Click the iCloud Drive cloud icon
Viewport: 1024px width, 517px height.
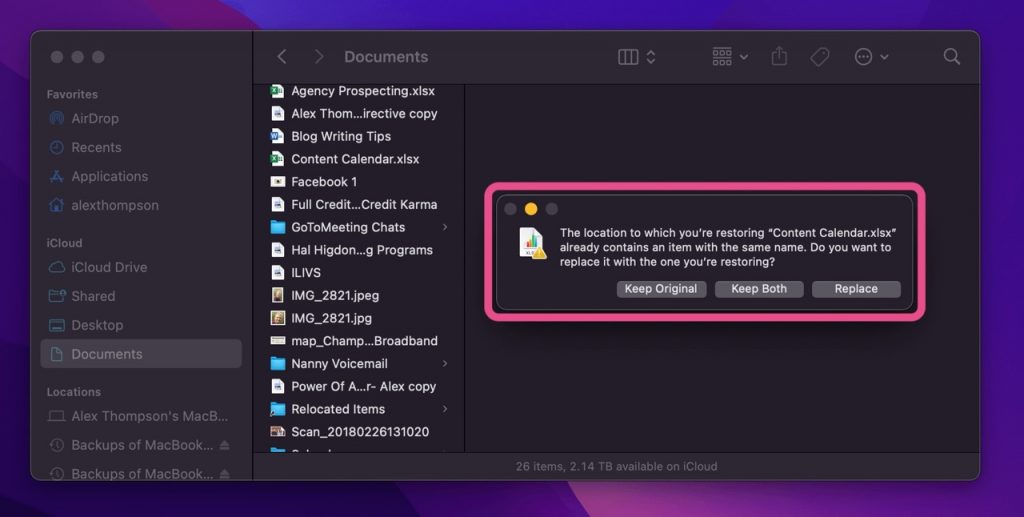coord(57,267)
